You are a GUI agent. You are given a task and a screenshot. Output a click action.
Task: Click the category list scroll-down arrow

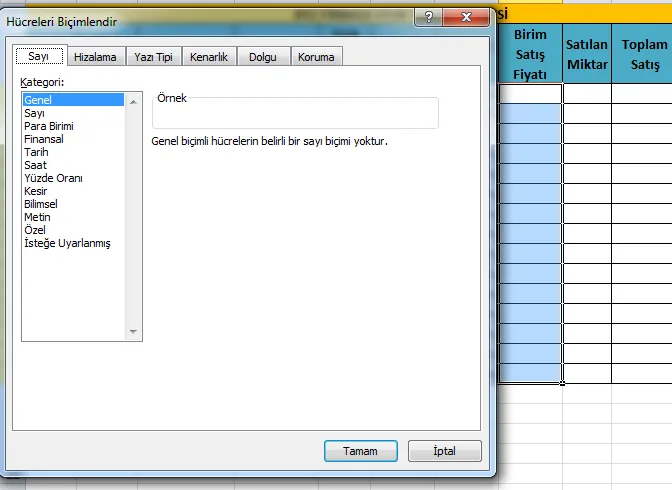(135, 333)
